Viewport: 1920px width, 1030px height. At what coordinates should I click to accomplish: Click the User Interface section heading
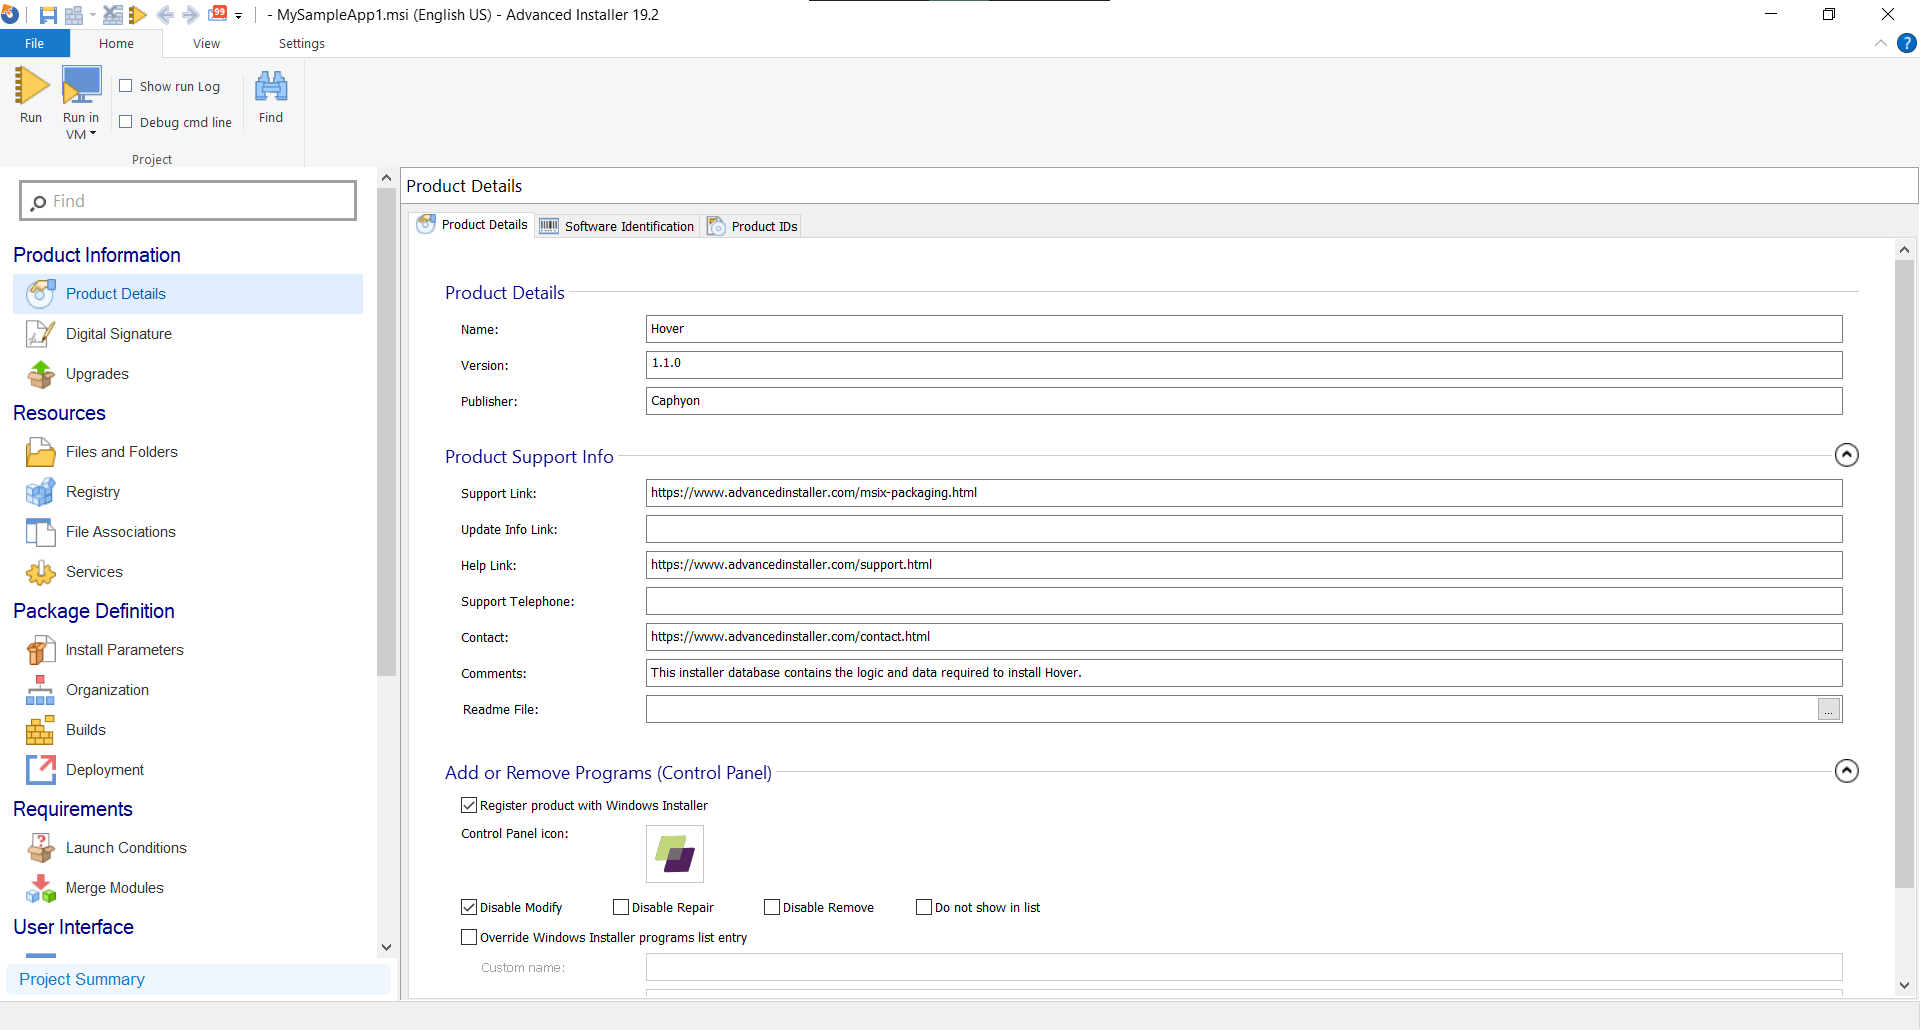tap(74, 927)
